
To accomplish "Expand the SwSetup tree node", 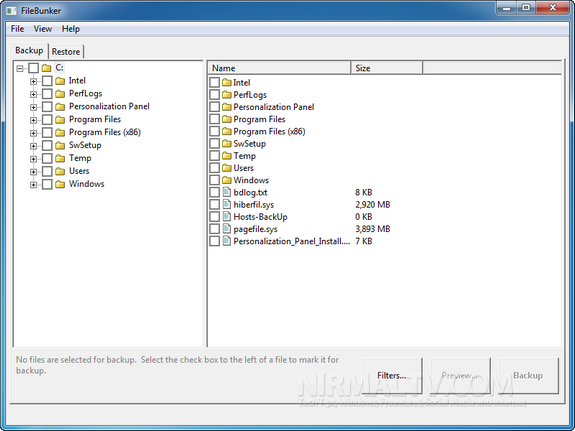I will tap(33, 146).
